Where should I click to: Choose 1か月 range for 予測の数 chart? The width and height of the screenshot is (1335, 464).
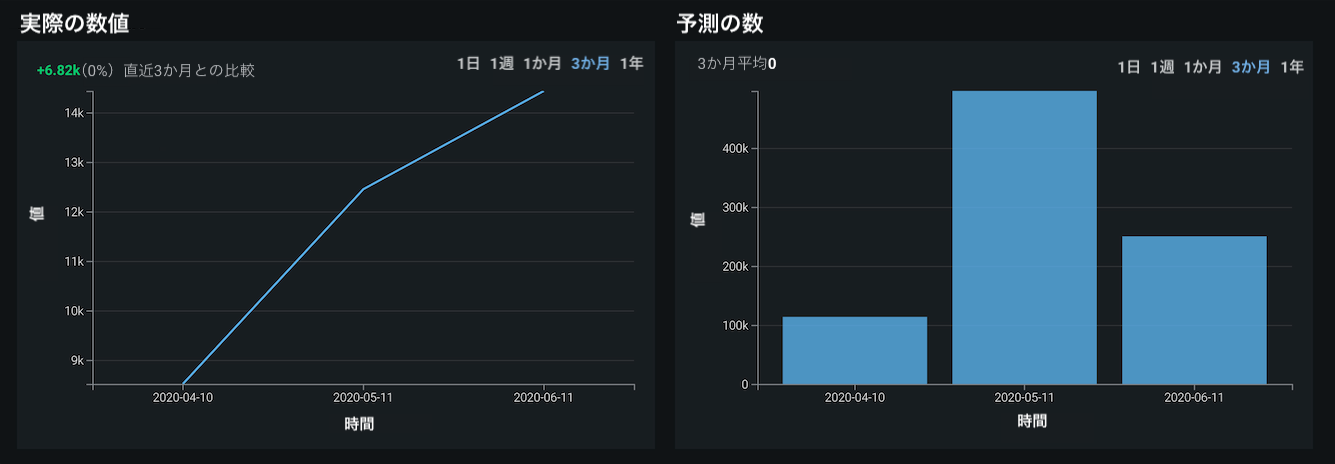1203,67
